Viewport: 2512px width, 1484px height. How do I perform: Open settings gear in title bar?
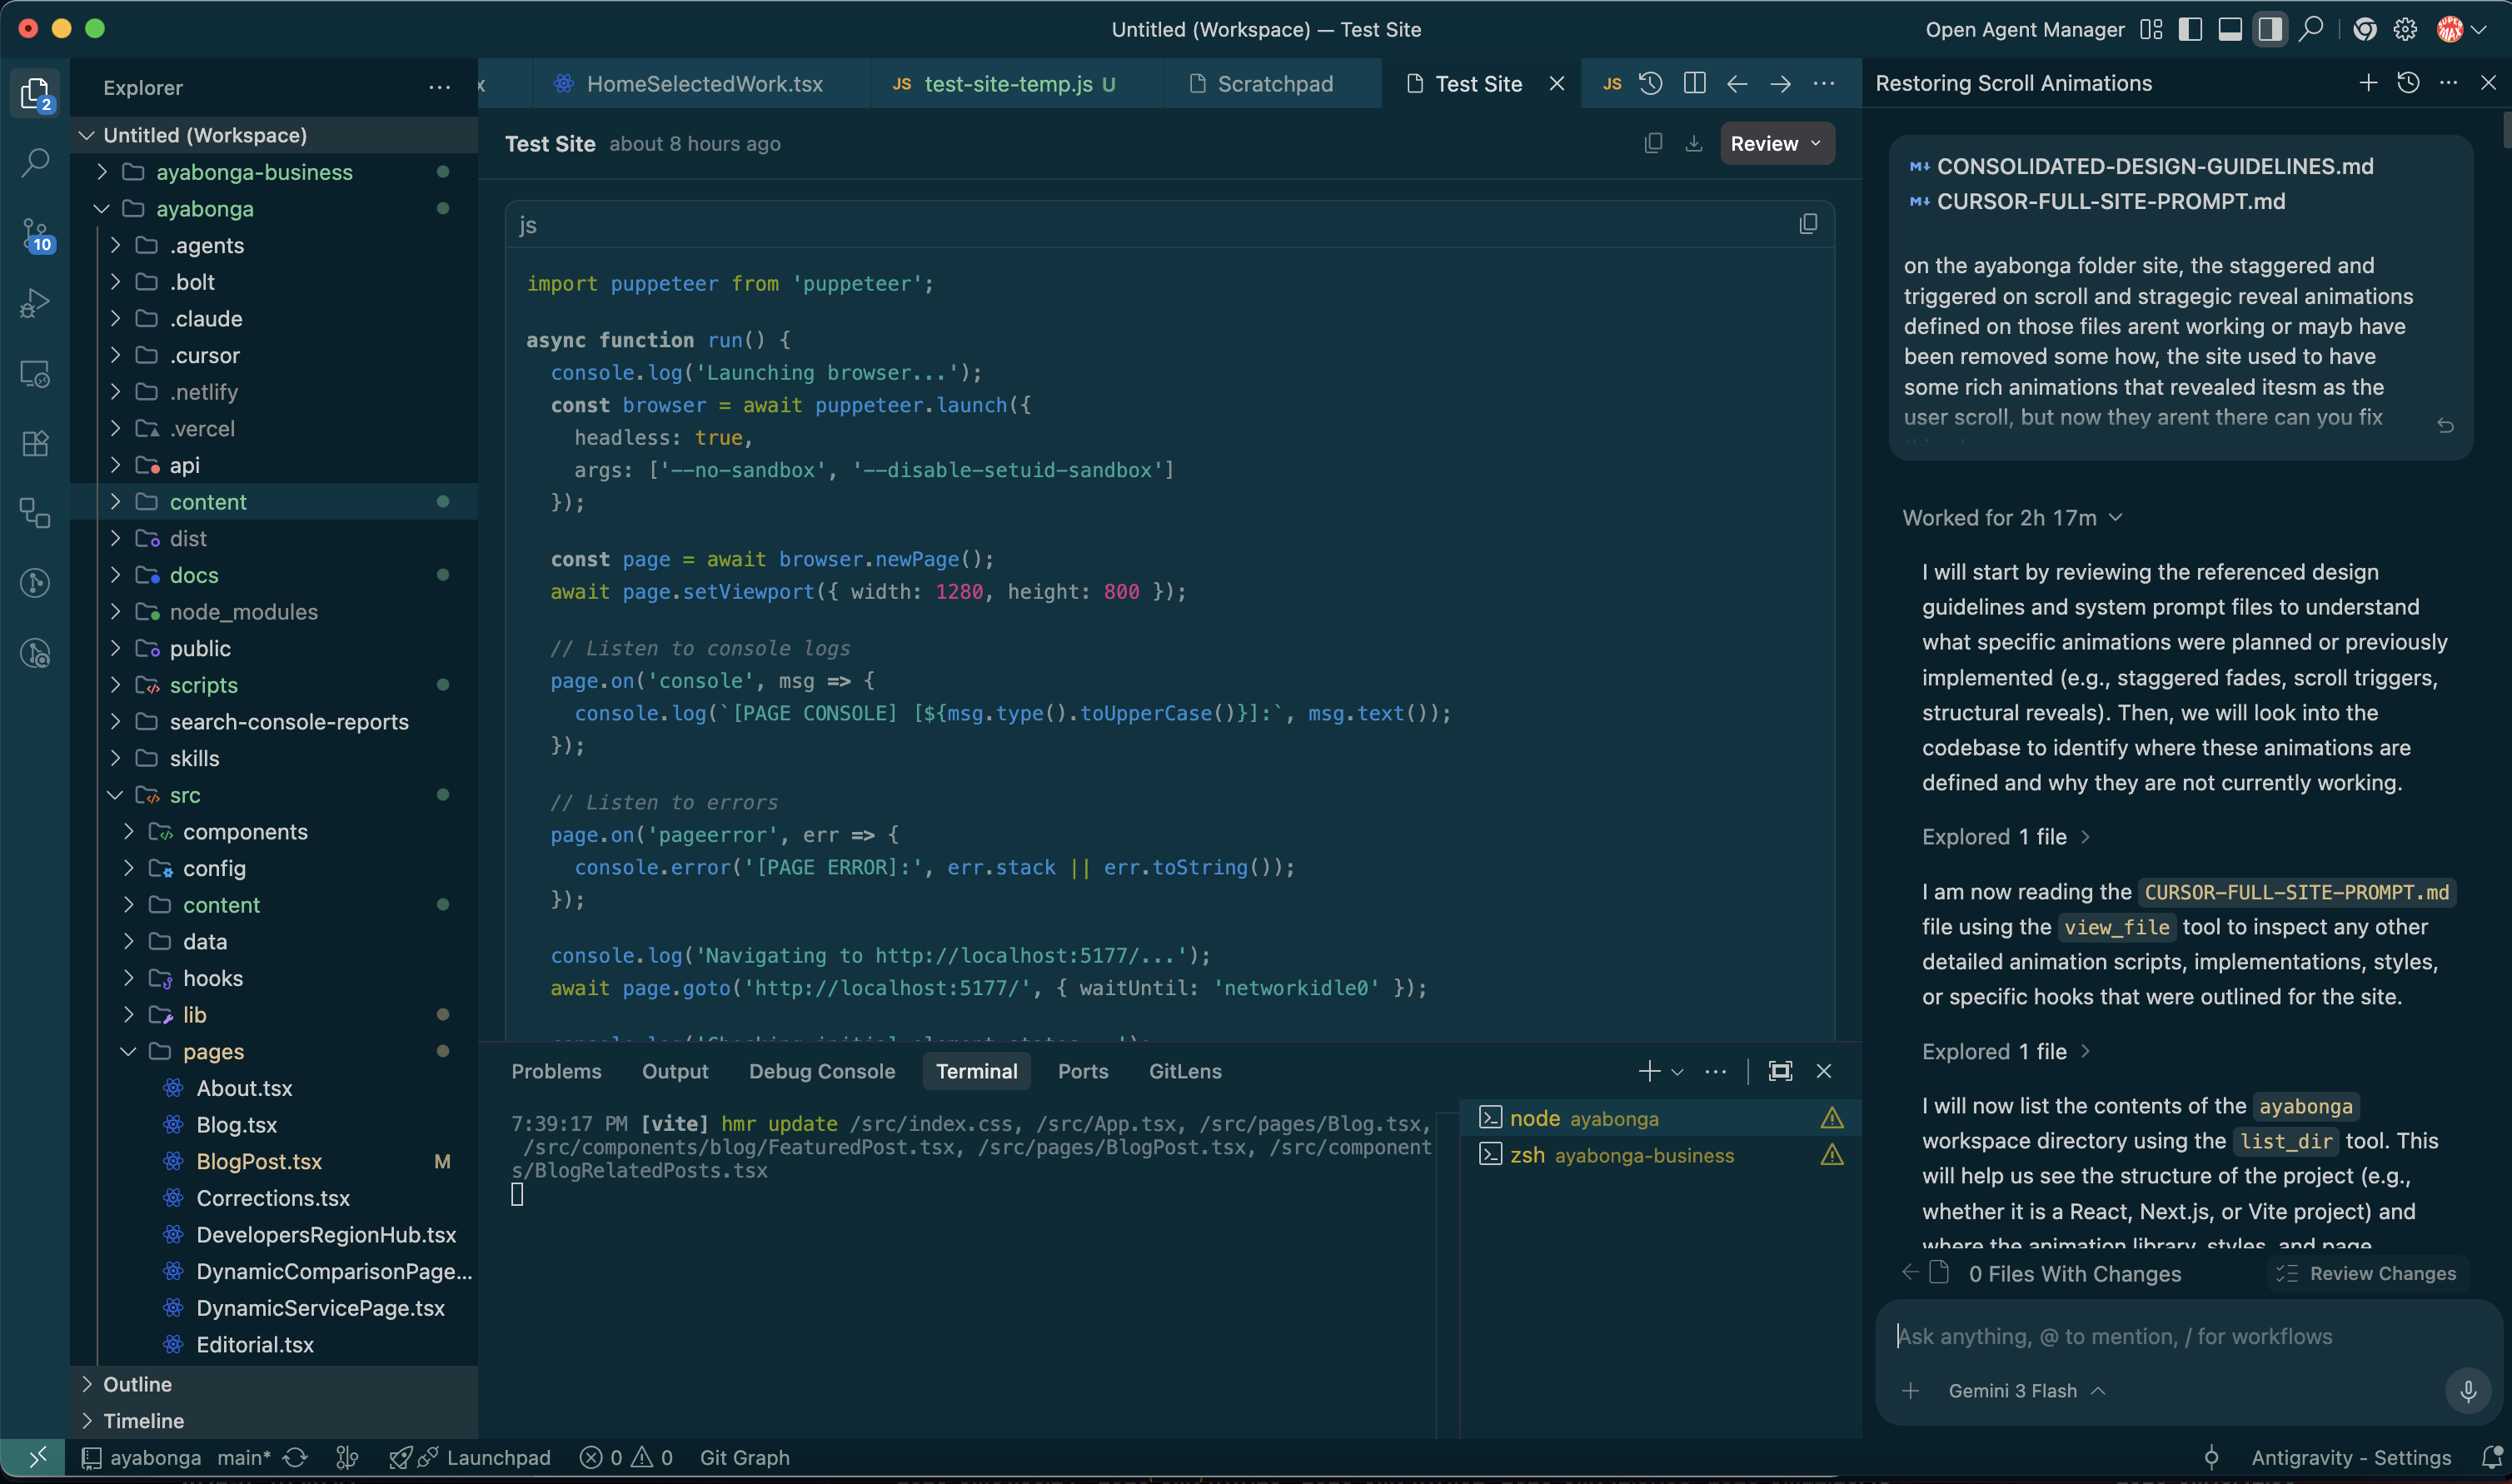click(2405, 29)
